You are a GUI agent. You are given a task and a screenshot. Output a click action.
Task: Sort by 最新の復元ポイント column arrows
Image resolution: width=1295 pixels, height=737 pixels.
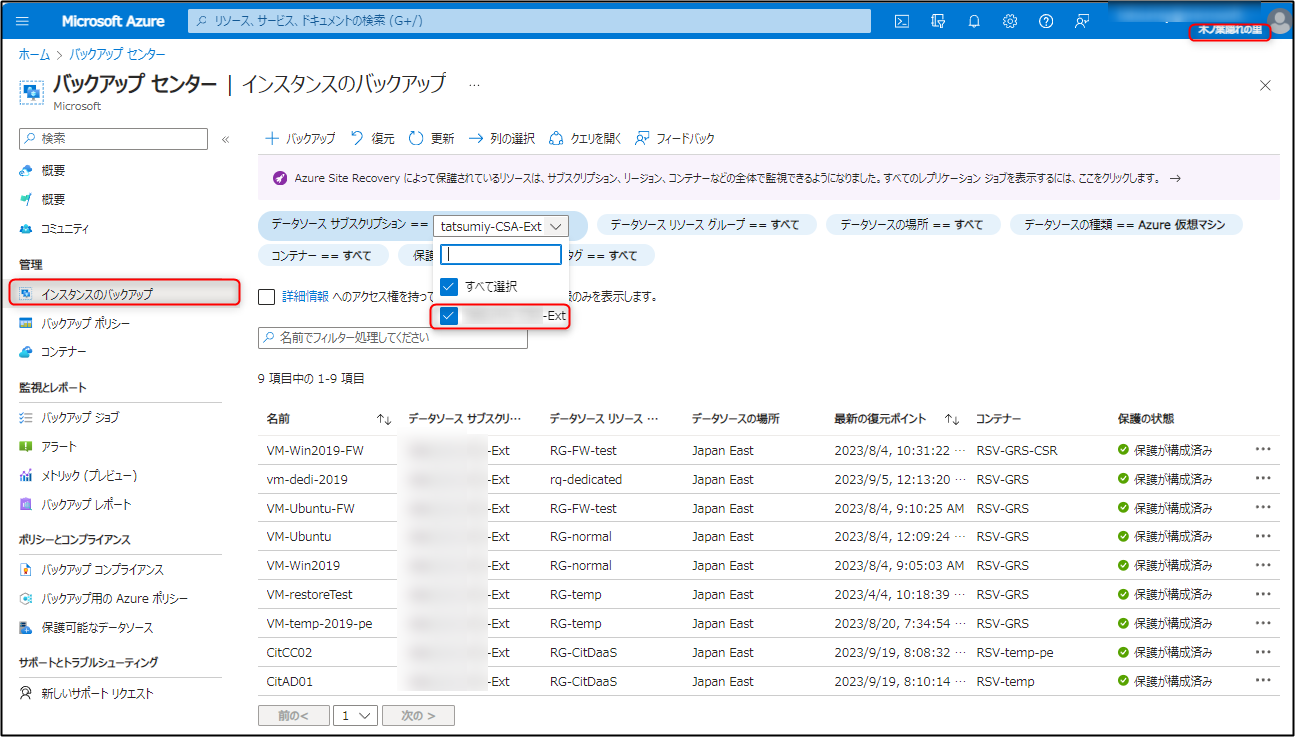952,419
